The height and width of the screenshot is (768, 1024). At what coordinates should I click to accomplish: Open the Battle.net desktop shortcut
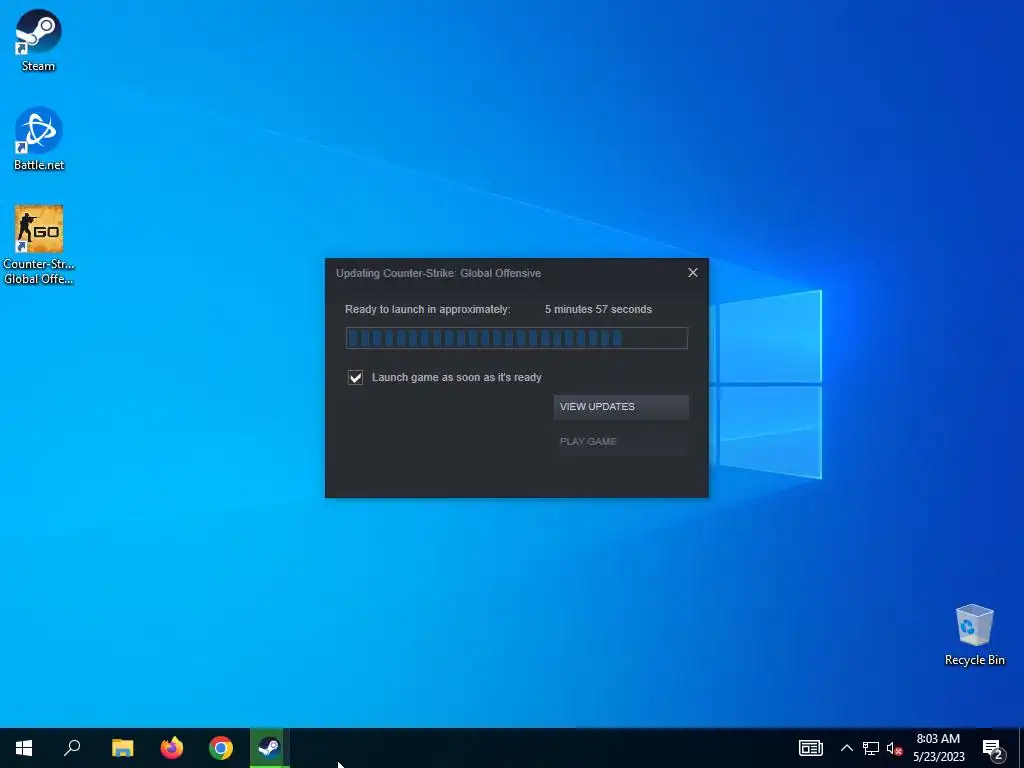pyautogui.click(x=39, y=138)
